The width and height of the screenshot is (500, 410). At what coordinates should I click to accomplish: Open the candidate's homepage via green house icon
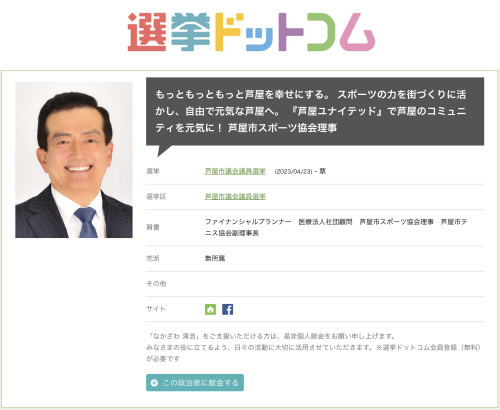210,309
